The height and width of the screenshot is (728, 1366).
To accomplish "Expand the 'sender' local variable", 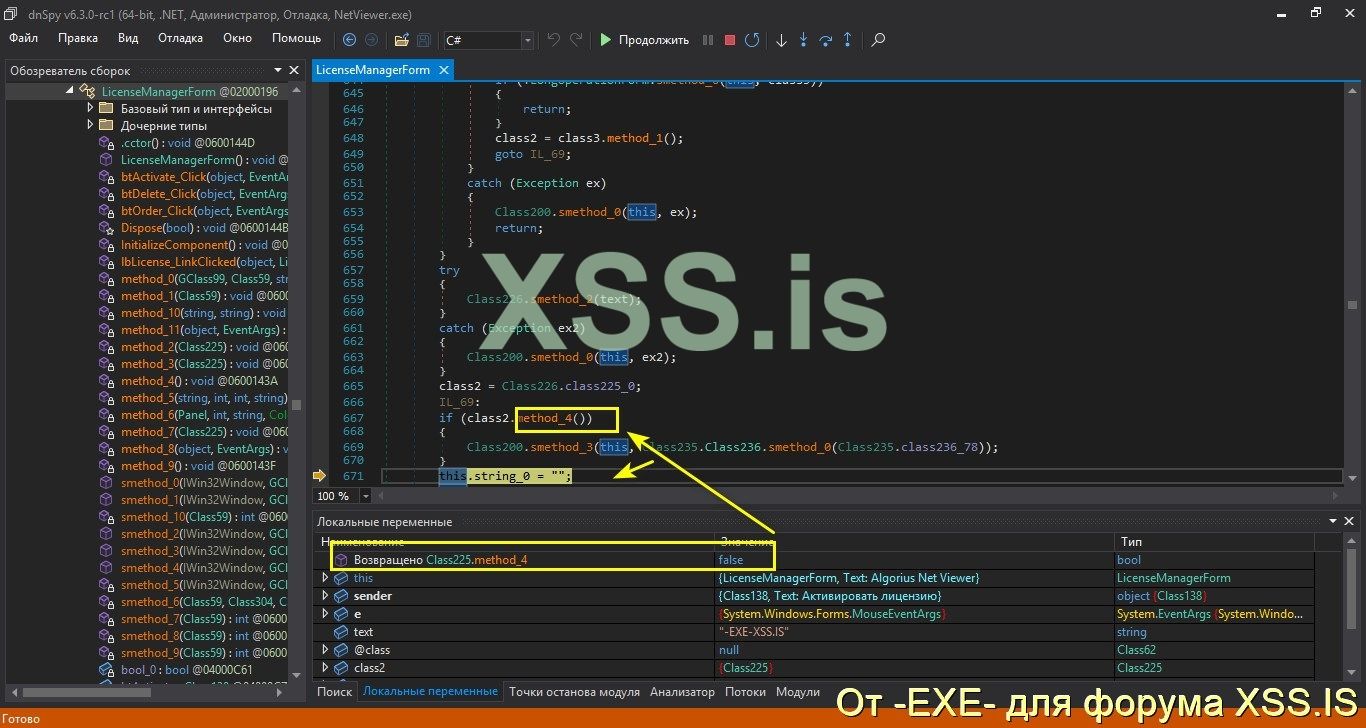I will click(325, 596).
